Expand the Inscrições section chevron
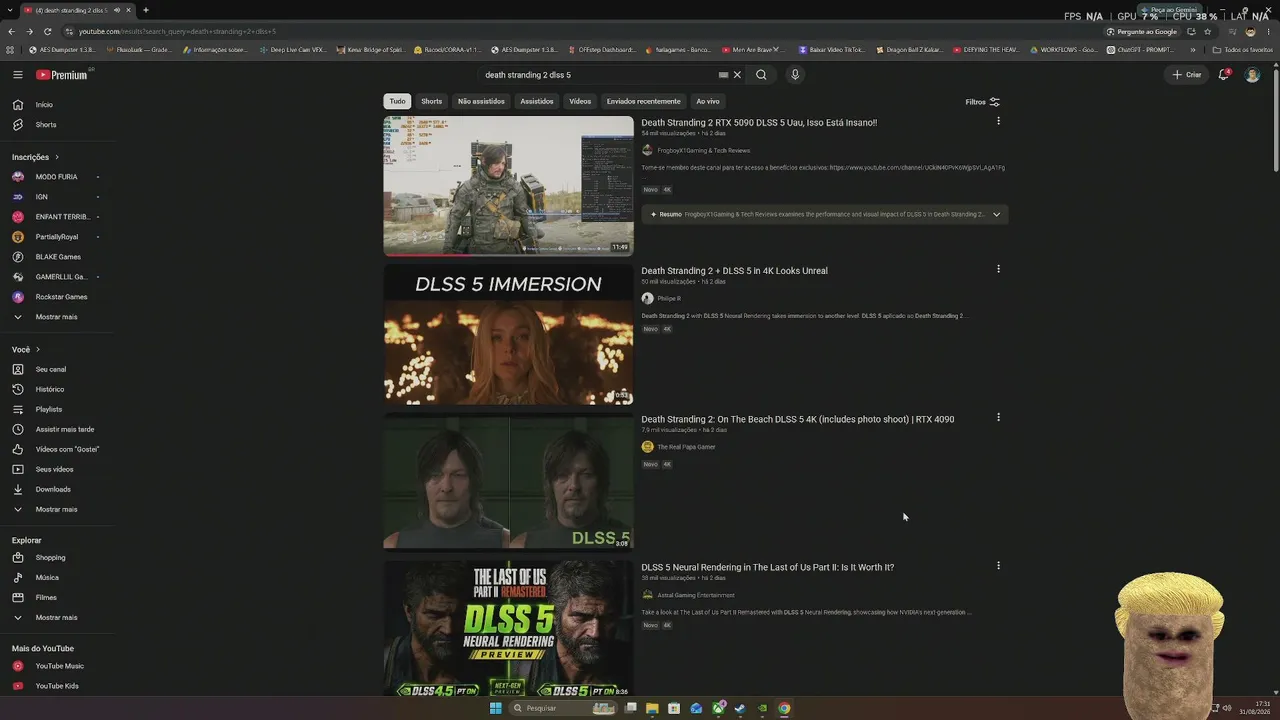The width and height of the screenshot is (1280, 720). click(x=57, y=157)
